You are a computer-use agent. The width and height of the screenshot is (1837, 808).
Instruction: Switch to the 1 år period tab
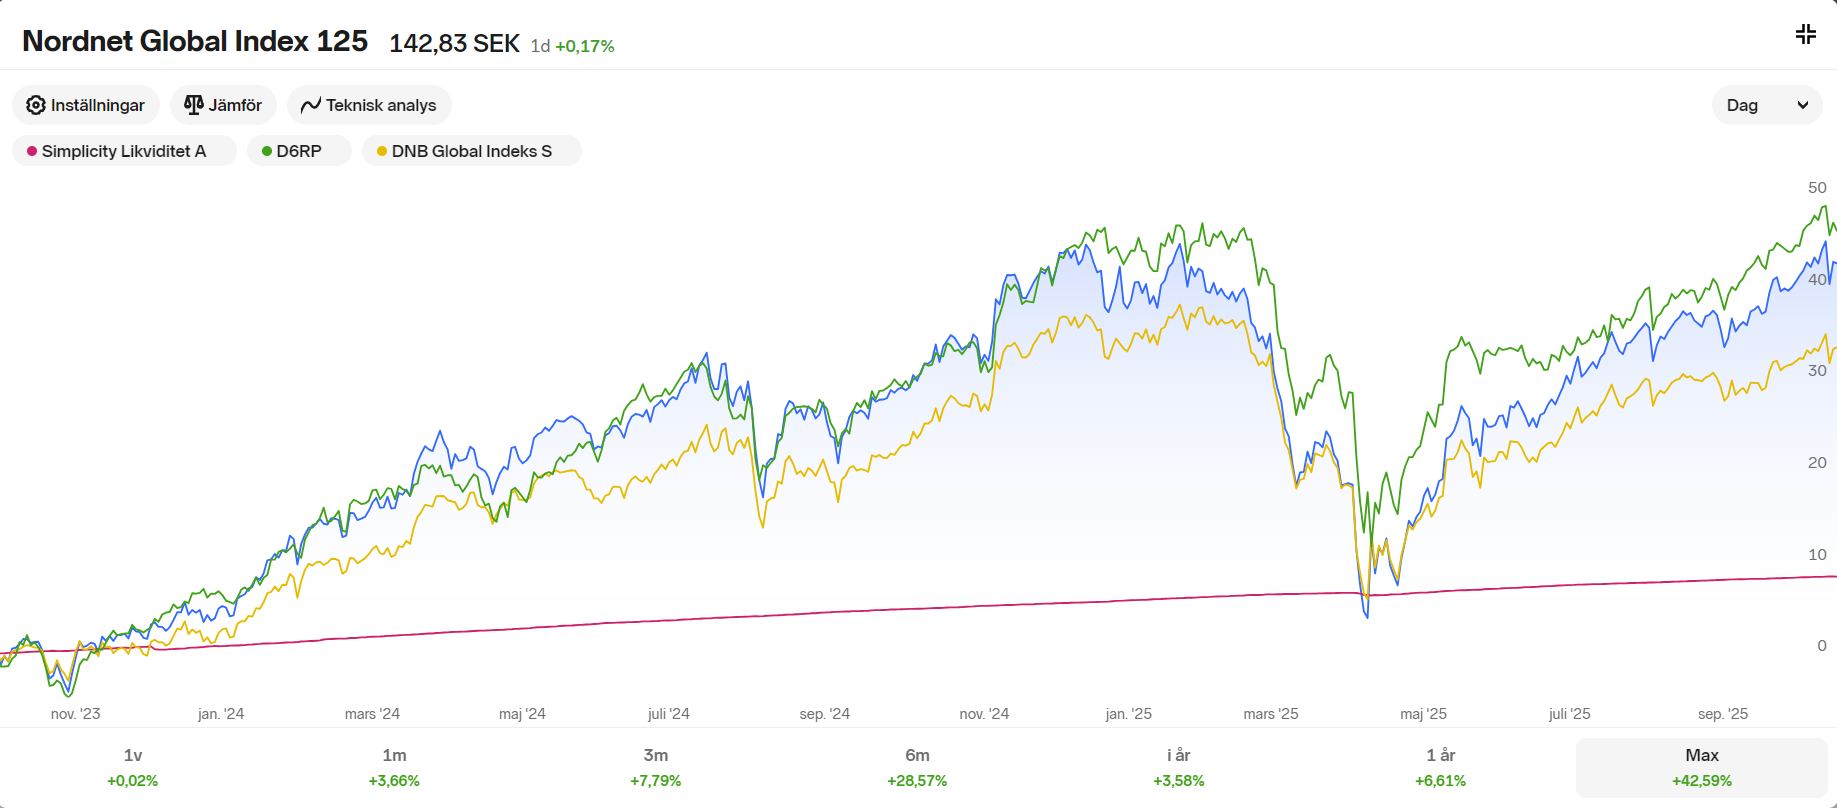click(x=1440, y=767)
